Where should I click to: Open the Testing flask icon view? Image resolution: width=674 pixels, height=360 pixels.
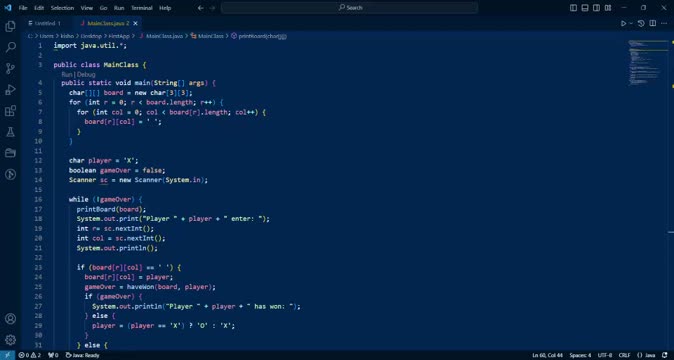pos(10,132)
